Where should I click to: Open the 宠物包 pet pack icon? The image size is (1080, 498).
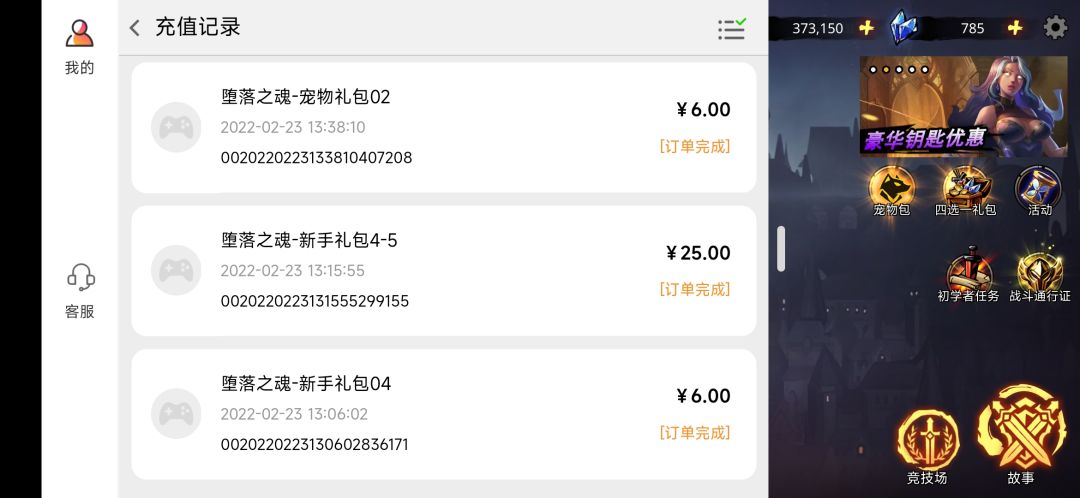pyautogui.click(x=891, y=191)
